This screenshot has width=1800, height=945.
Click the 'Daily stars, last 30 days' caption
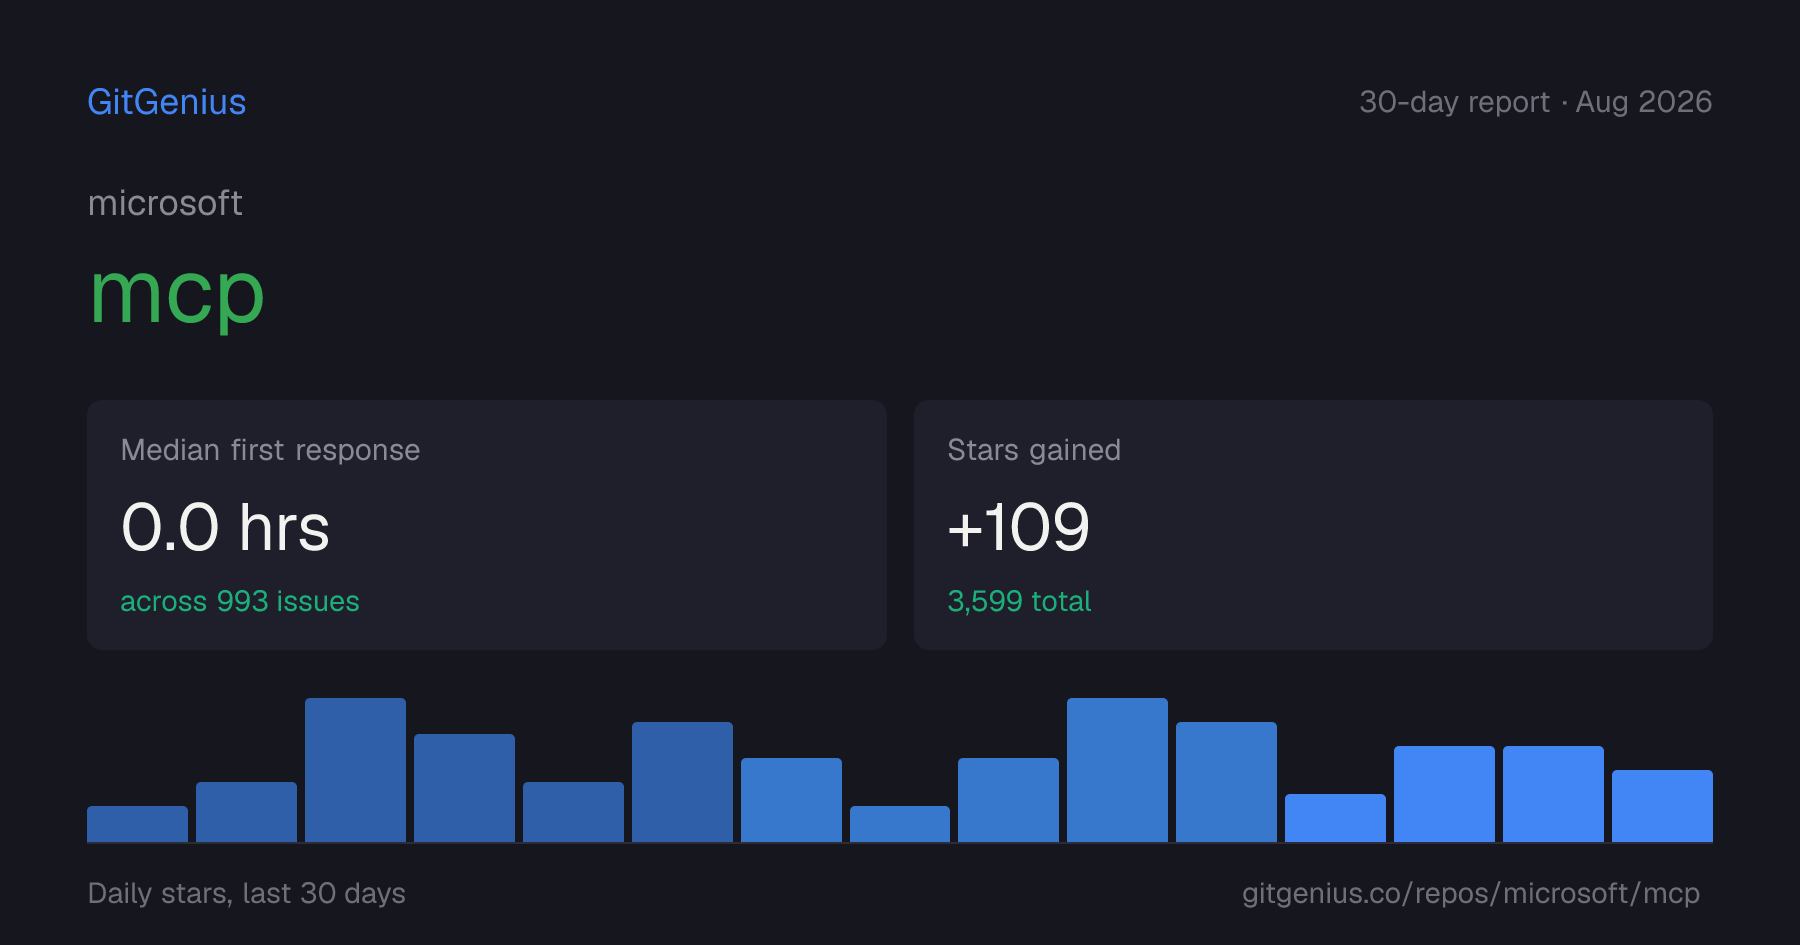(x=247, y=893)
